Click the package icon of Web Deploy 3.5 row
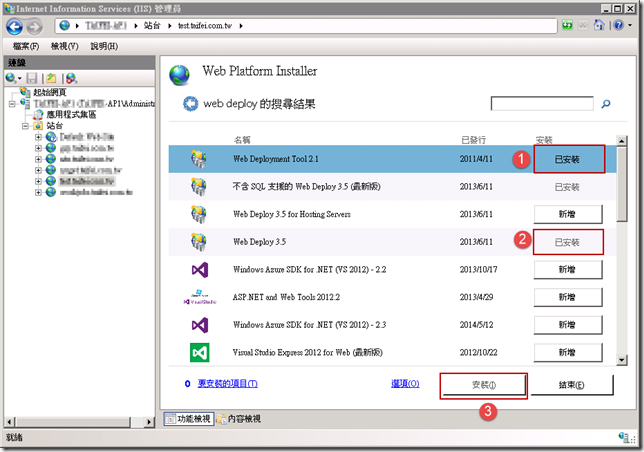 coord(199,242)
